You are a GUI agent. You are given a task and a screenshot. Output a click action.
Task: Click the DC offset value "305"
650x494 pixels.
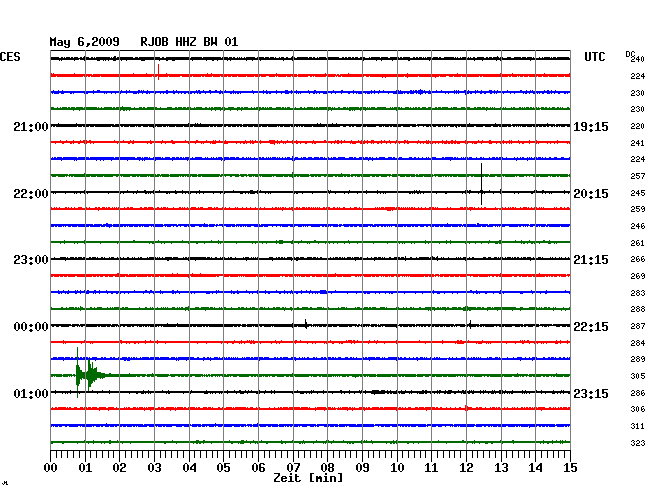point(638,376)
